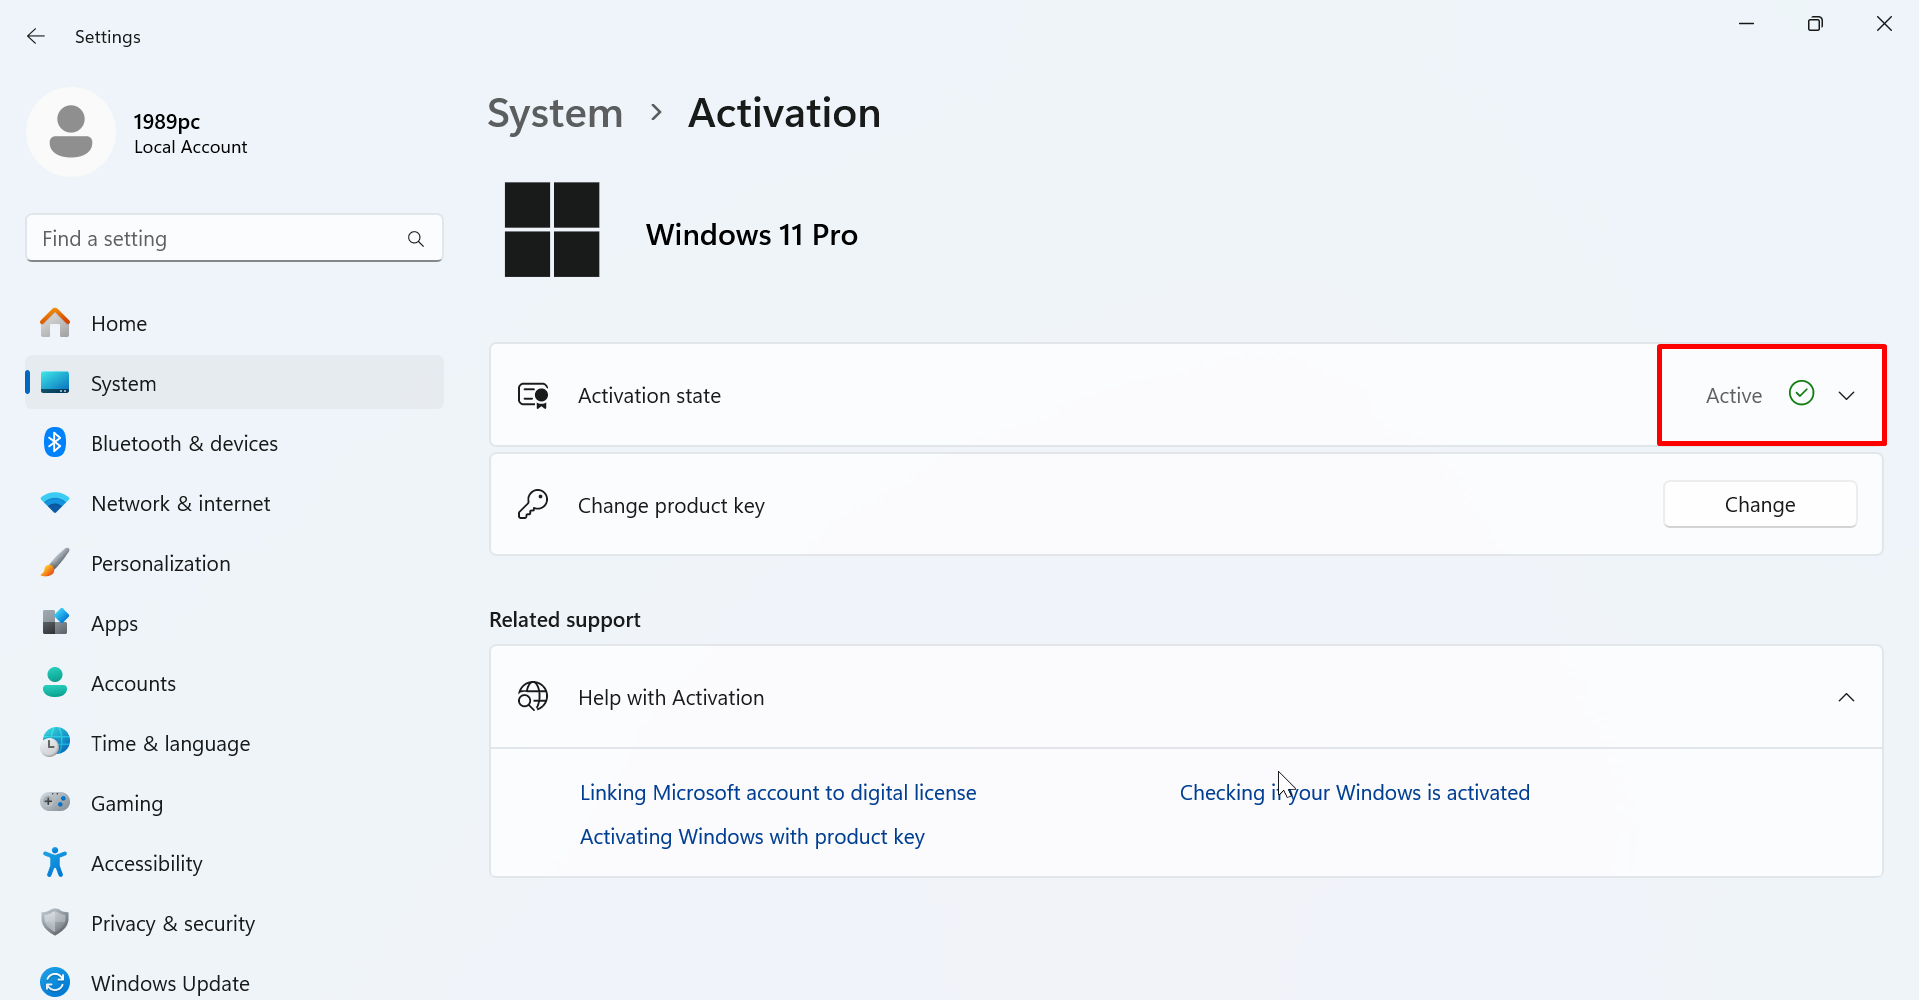The height and width of the screenshot is (1000, 1919).
Task: Click the Windows Update refresh icon
Action: tap(55, 982)
